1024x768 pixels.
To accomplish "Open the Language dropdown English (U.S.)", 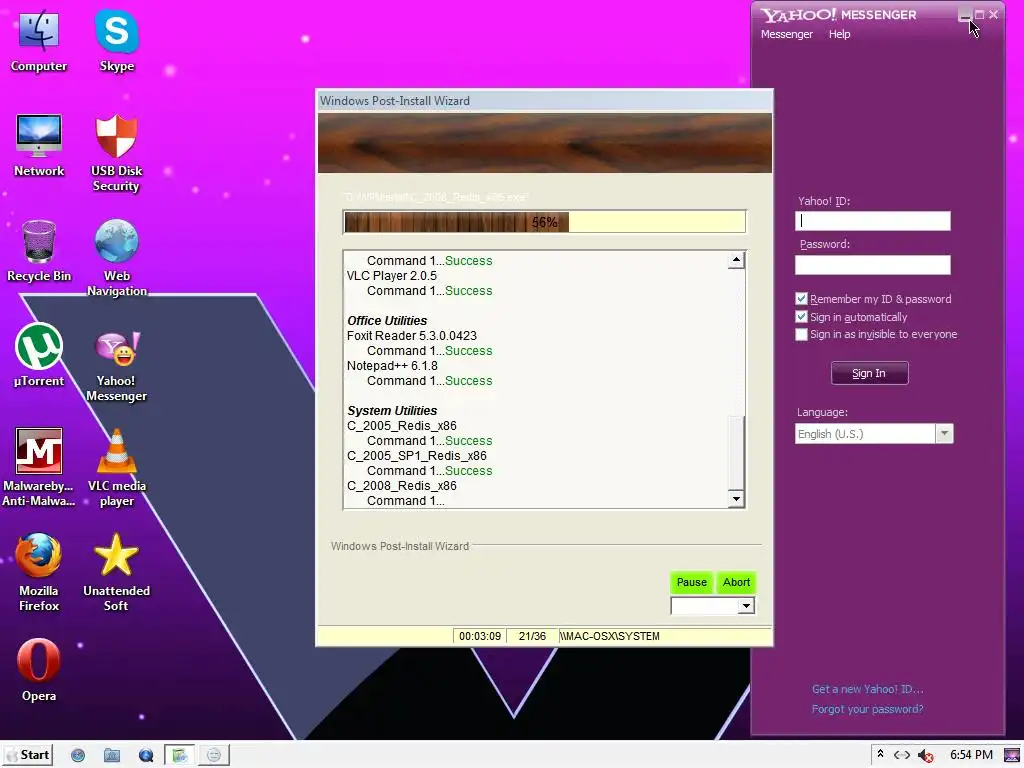I will 874,434.
